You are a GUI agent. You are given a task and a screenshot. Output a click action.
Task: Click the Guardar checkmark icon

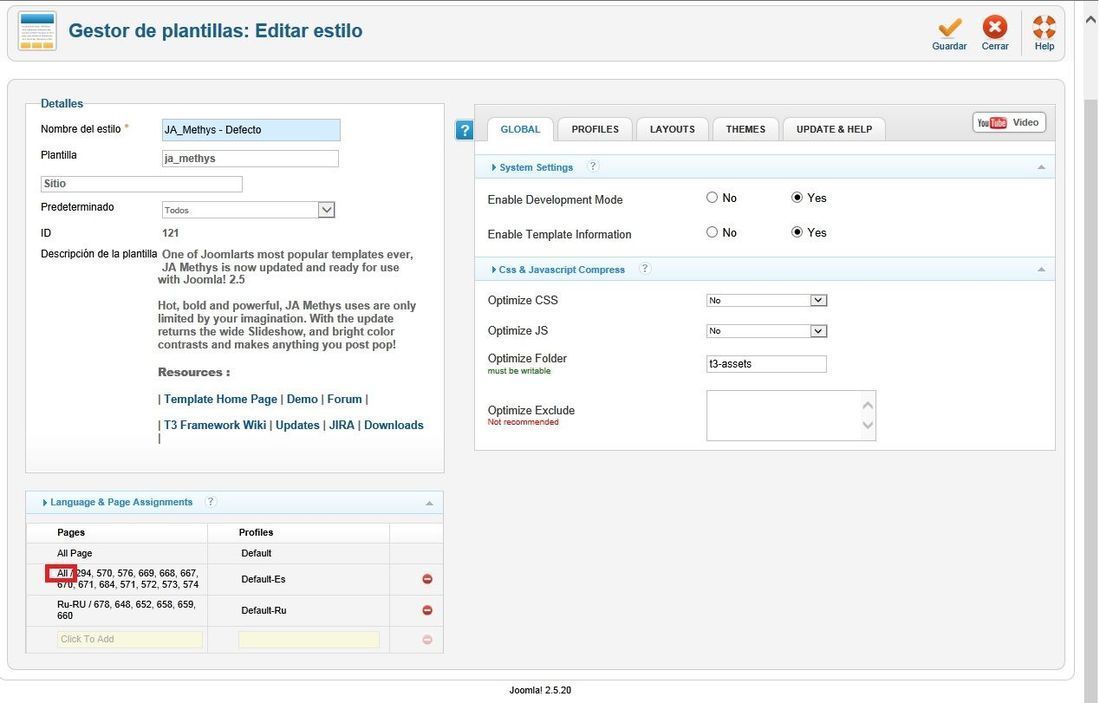tap(949, 27)
